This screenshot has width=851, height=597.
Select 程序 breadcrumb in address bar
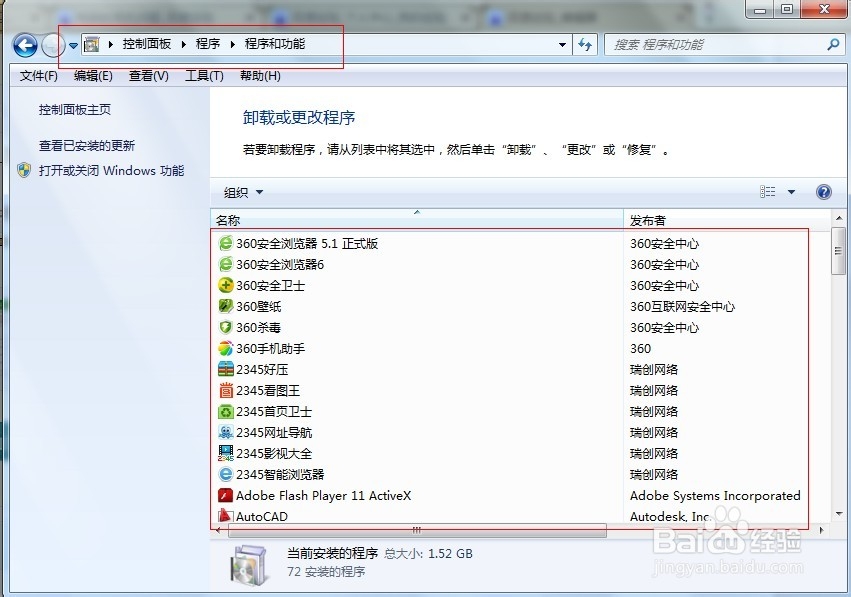click(x=208, y=44)
